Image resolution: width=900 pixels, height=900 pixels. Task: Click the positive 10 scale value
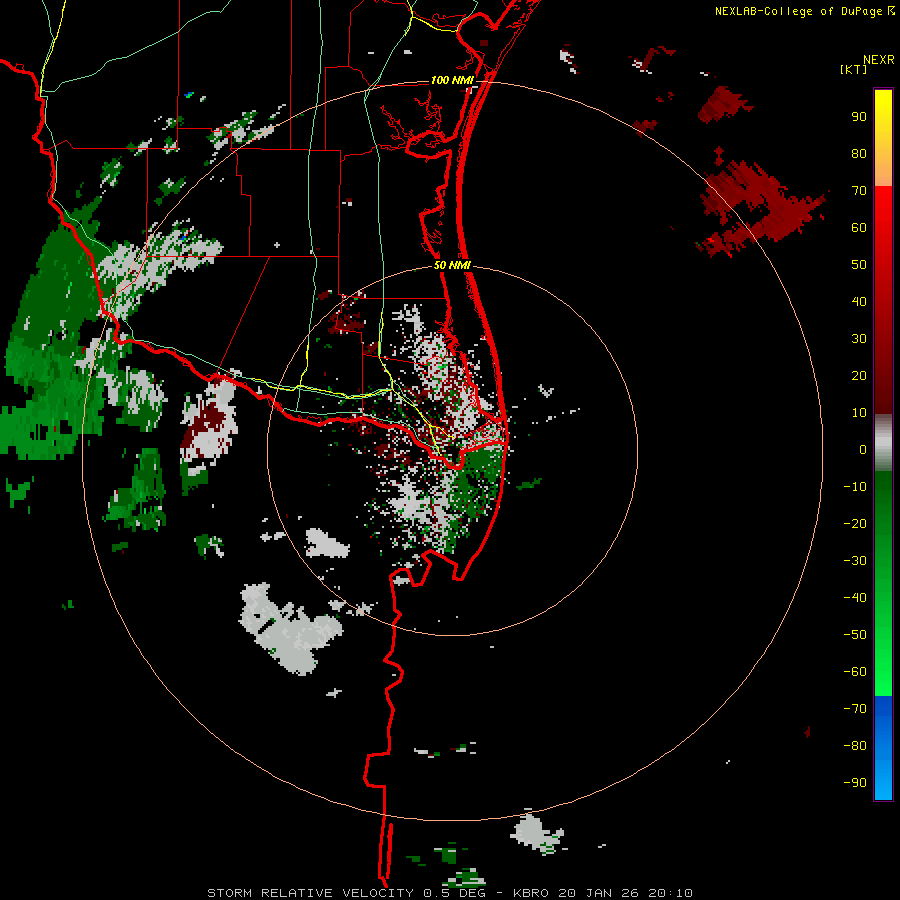pyautogui.click(x=859, y=413)
